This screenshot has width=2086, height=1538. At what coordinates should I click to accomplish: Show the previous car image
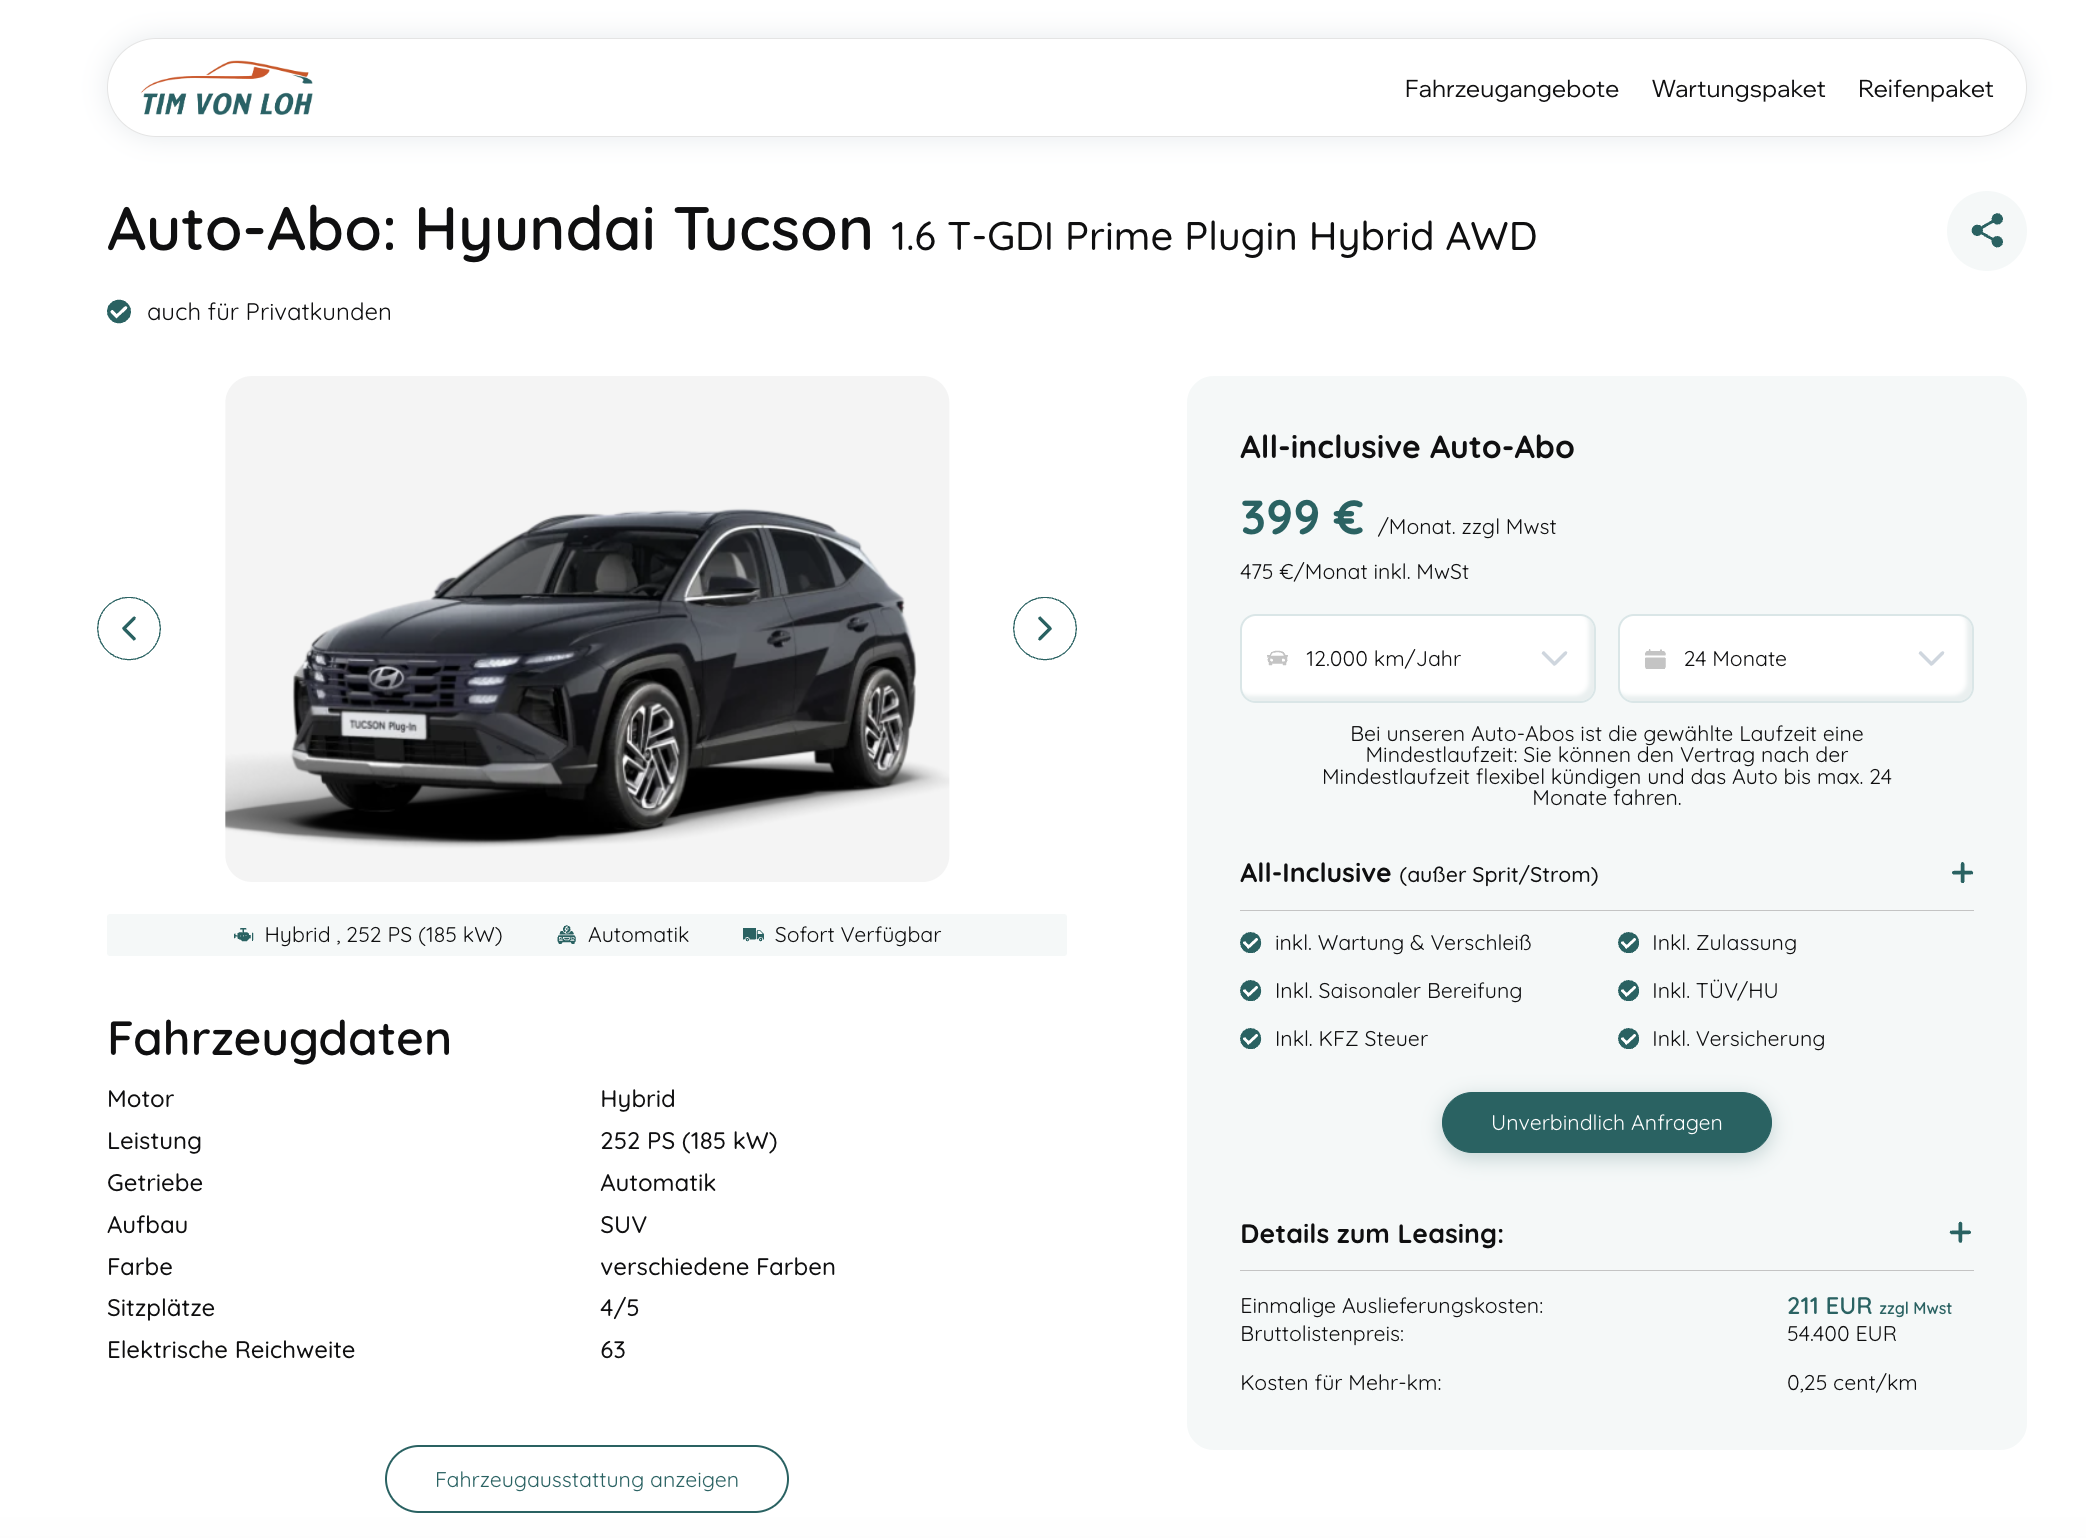(x=129, y=628)
